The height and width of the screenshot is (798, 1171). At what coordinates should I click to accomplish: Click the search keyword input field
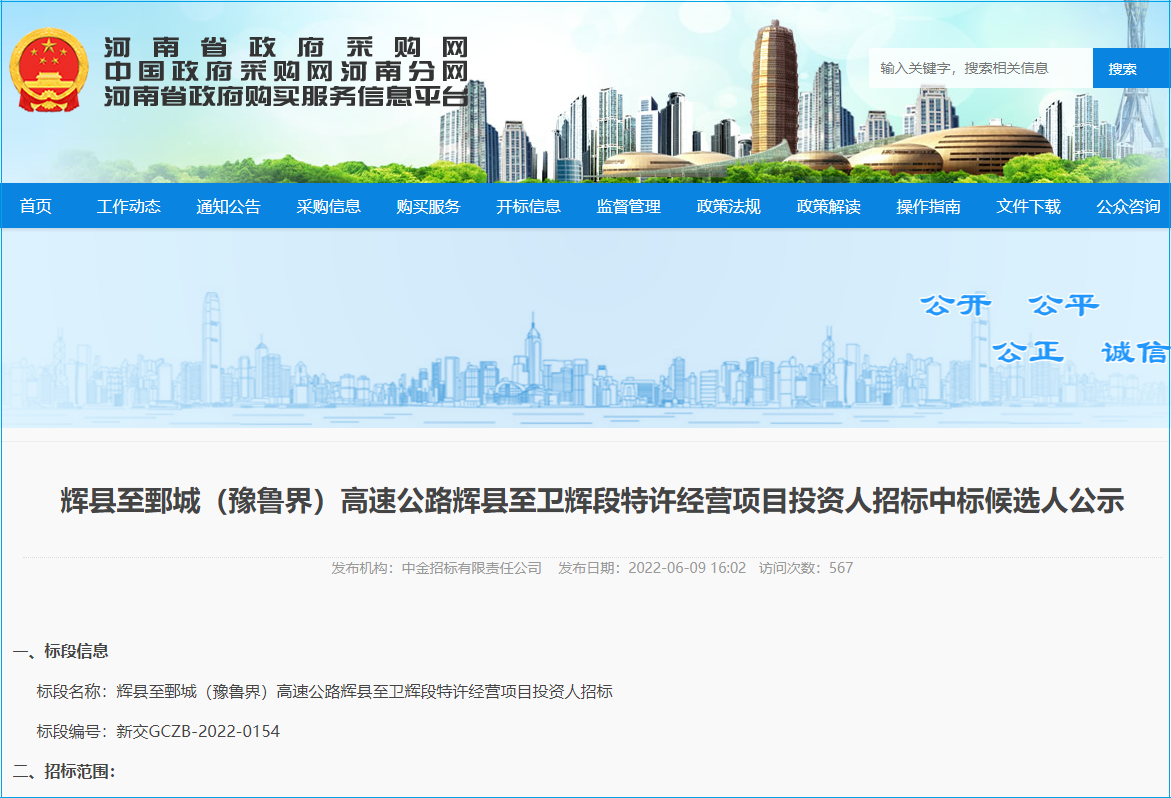(x=980, y=68)
